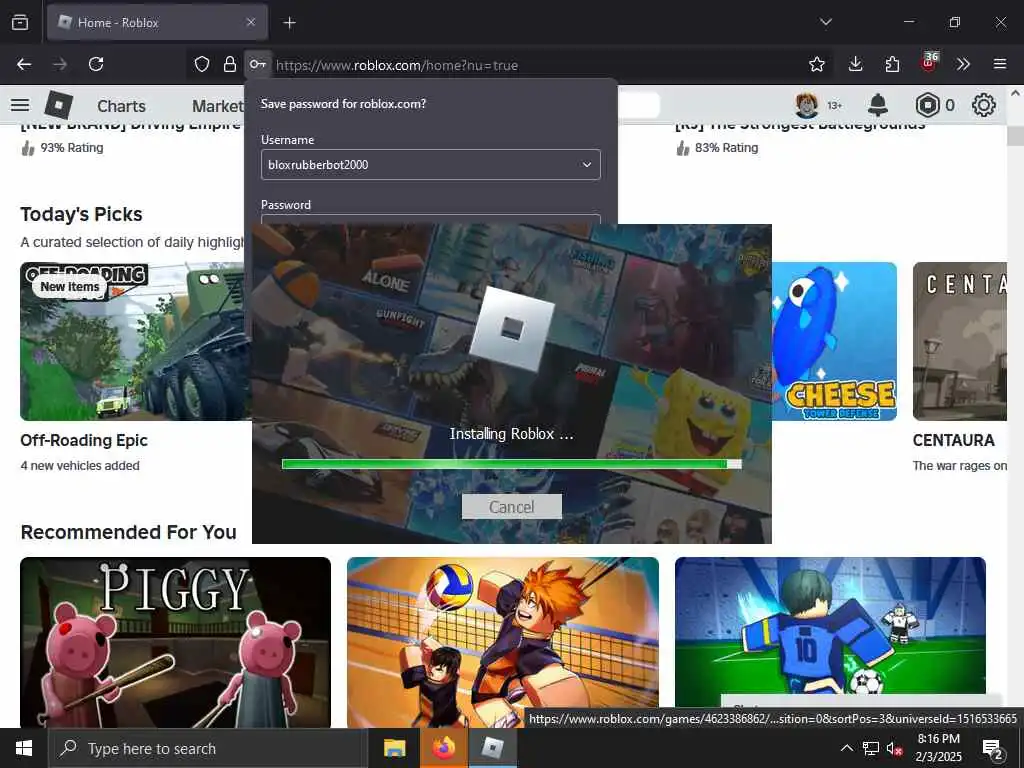Click the Save password for roblox.com heading
The height and width of the screenshot is (768, 1024).
pos(344,104)
